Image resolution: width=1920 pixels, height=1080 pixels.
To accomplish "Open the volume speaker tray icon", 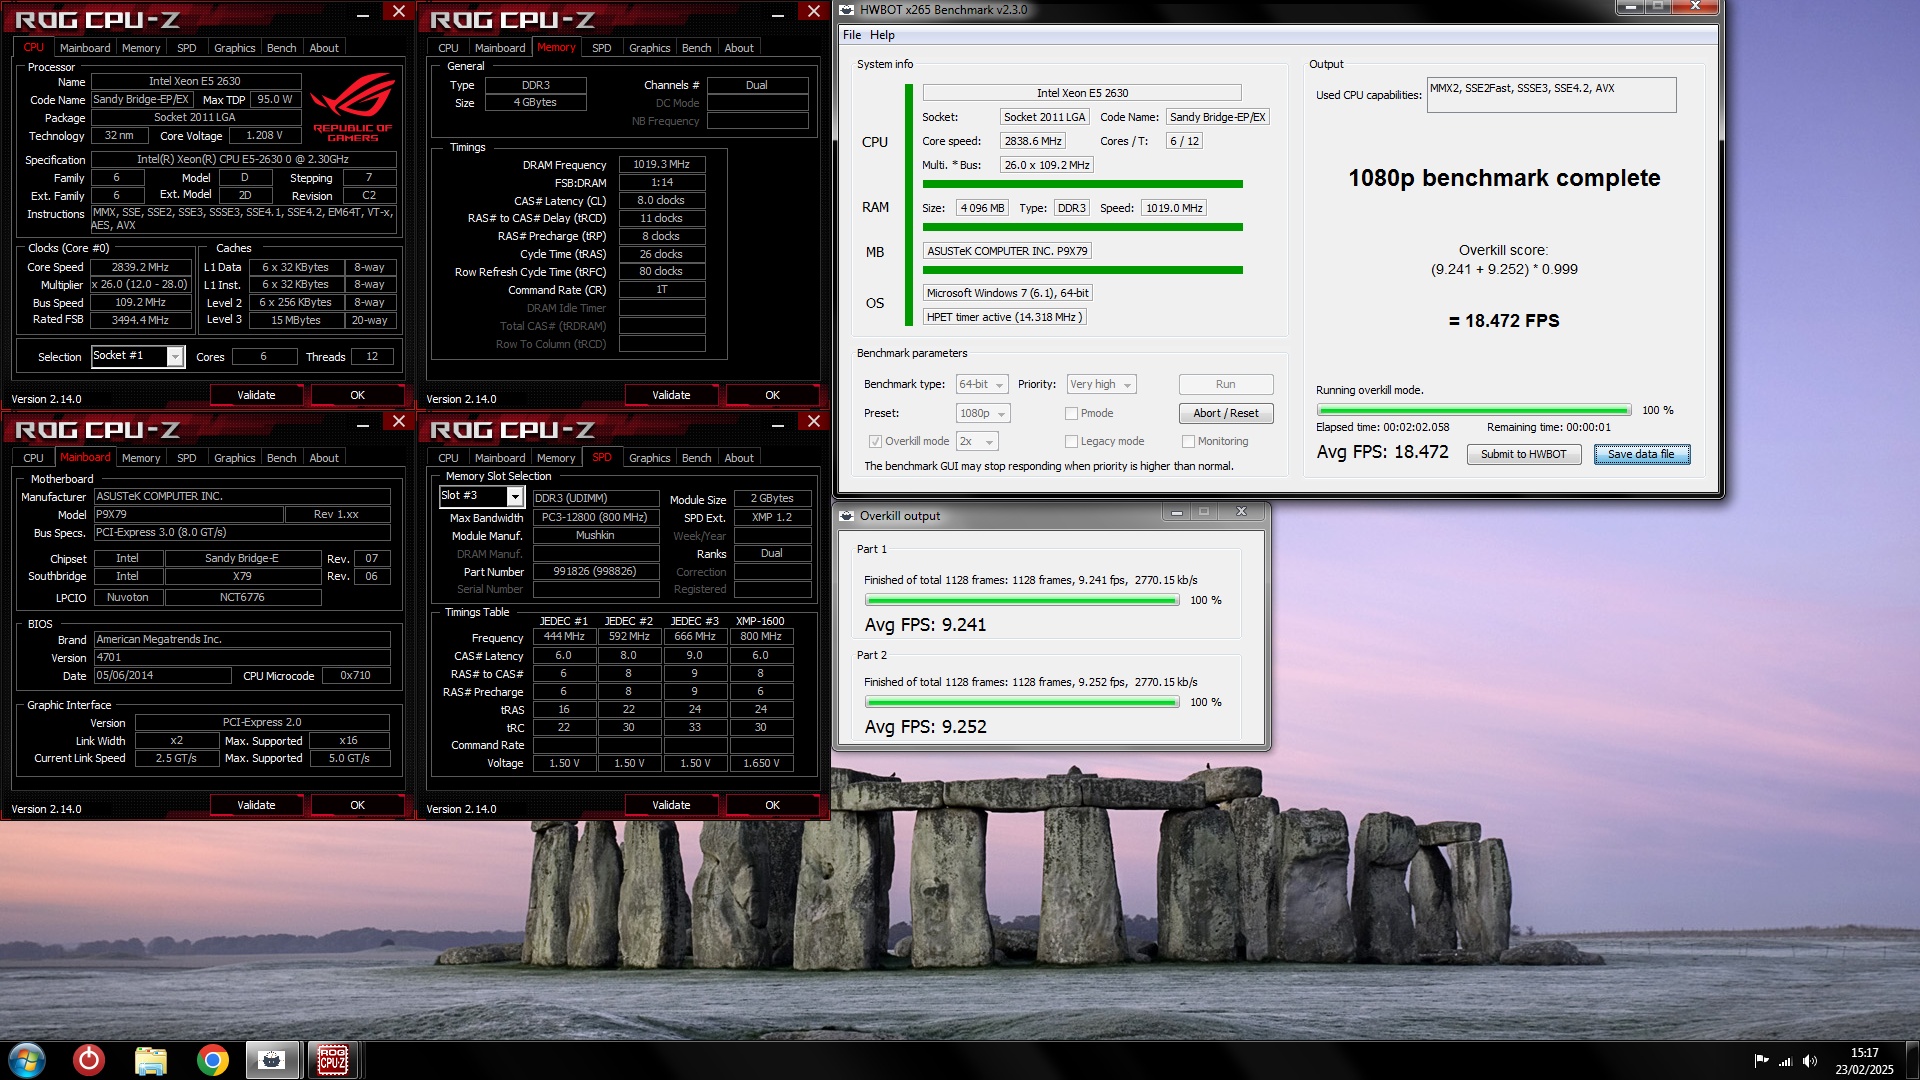I will [x=1809, y=1061].
